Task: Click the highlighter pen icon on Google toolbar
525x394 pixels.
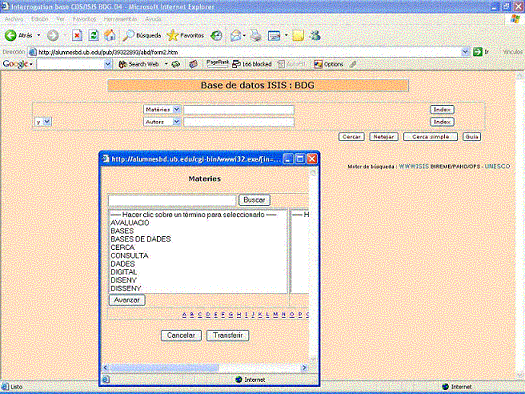Action: point(353,64)
